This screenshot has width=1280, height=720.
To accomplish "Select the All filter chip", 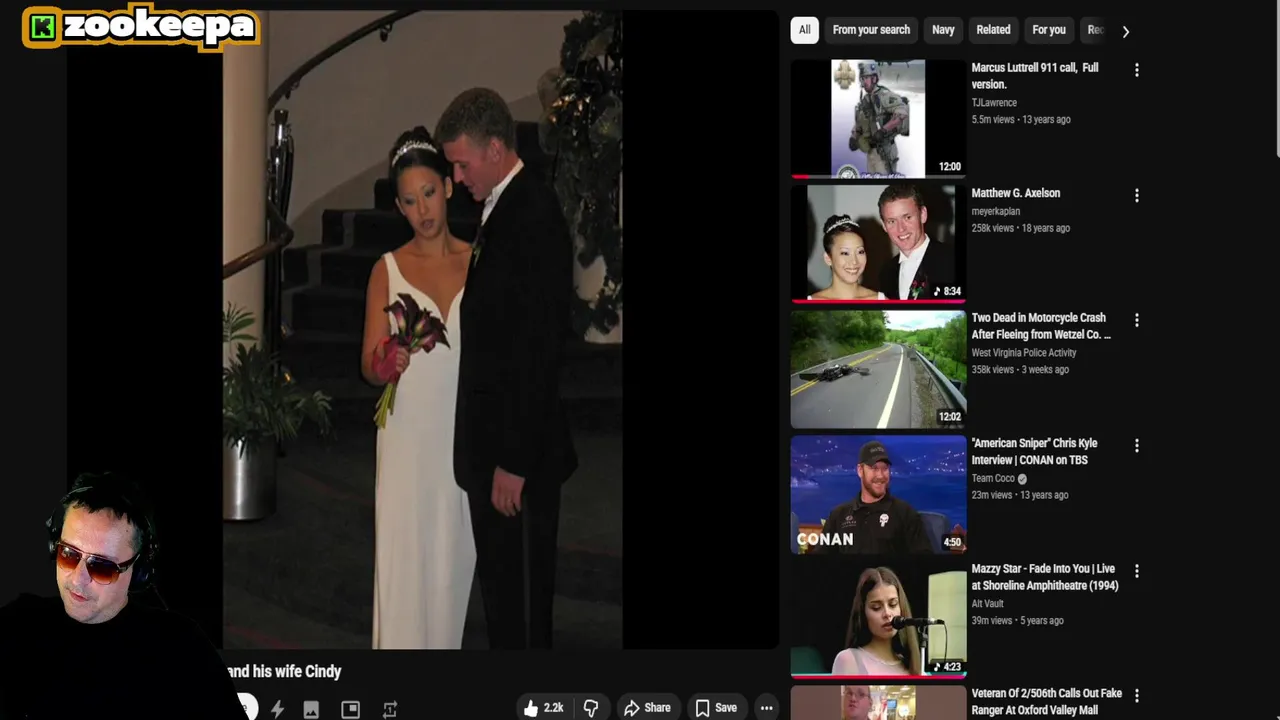I will click(804, 30).
